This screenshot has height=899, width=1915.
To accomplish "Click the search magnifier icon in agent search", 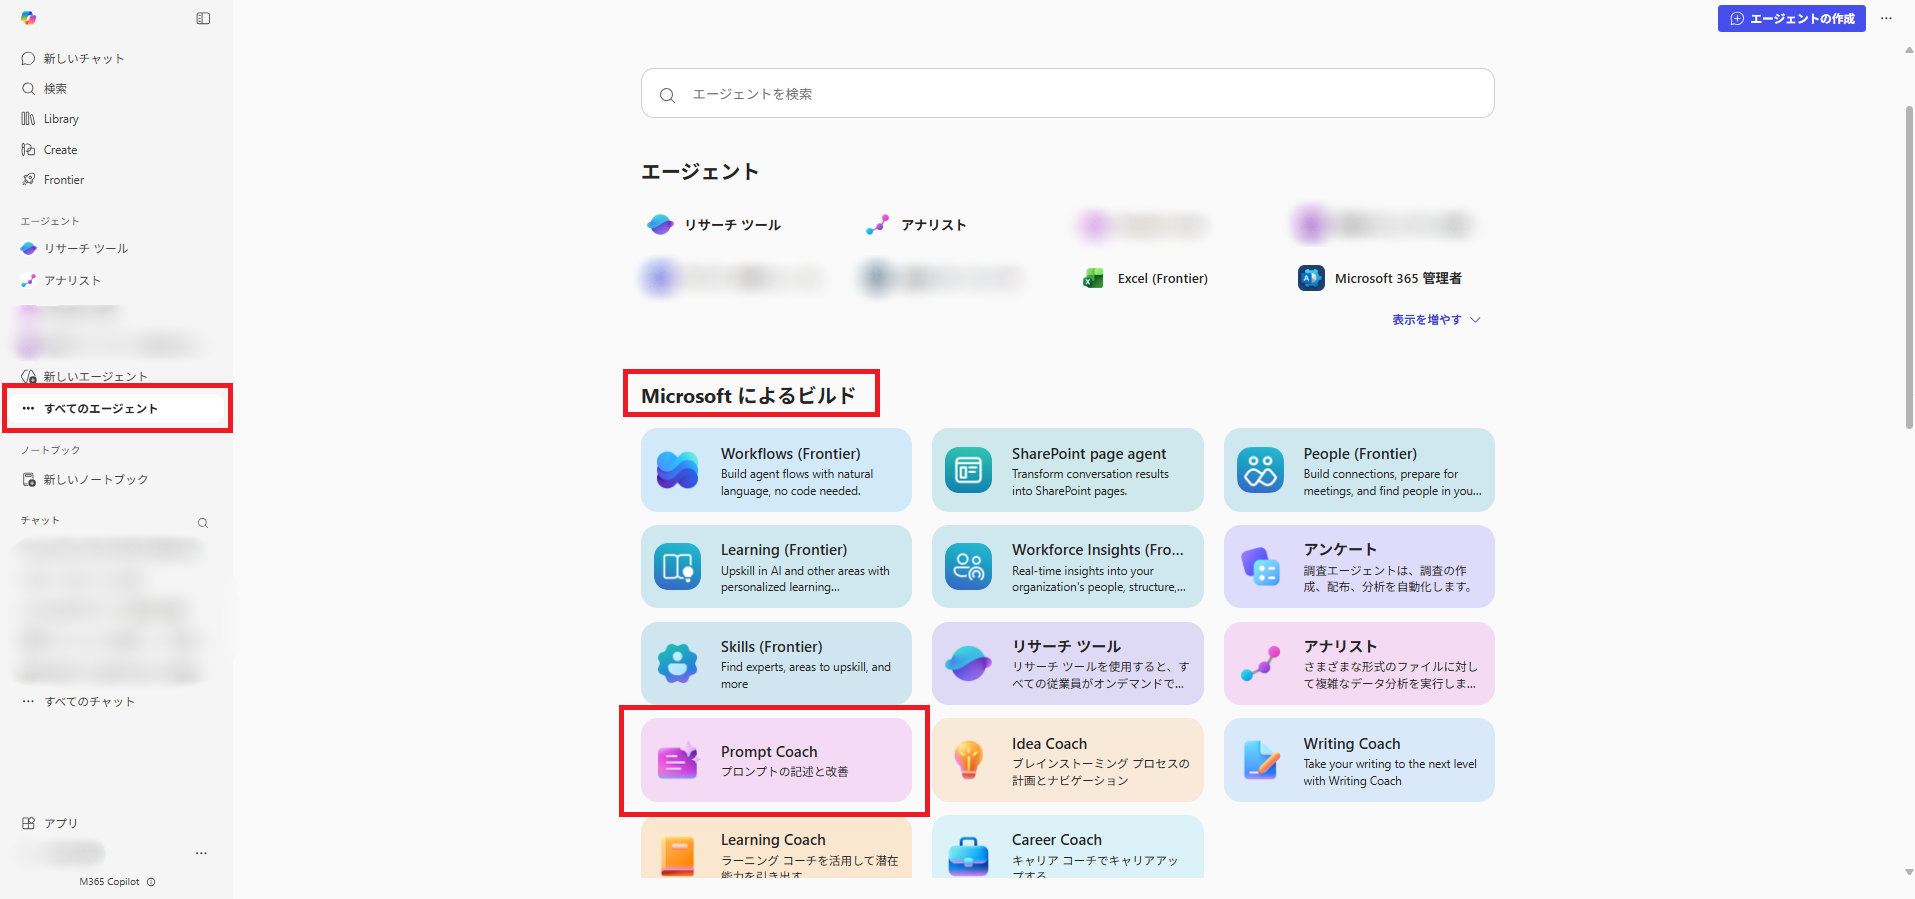I will (x=667, y=95).
